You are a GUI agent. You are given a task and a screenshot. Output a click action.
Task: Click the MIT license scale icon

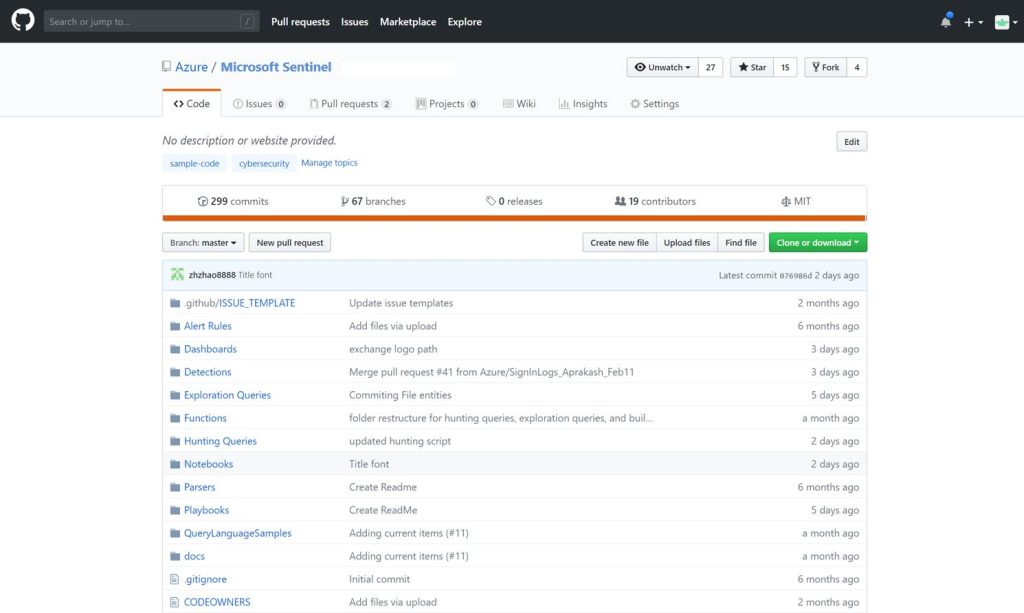[786, 201]
